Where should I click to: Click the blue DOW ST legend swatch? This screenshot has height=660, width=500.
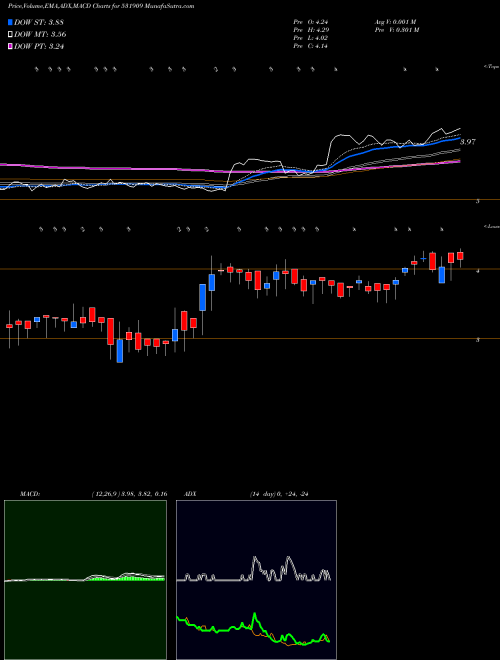(x=10, y=23)
